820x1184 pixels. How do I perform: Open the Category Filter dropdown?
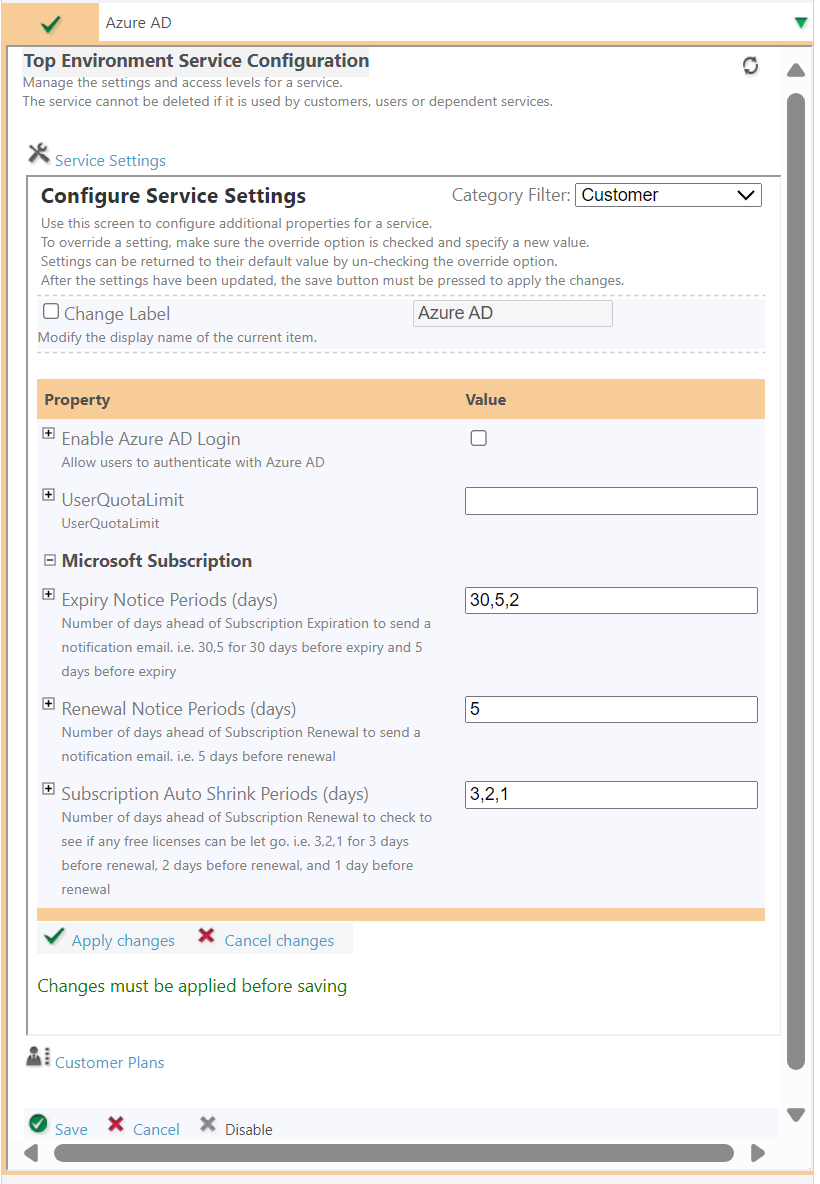[668, 195]
